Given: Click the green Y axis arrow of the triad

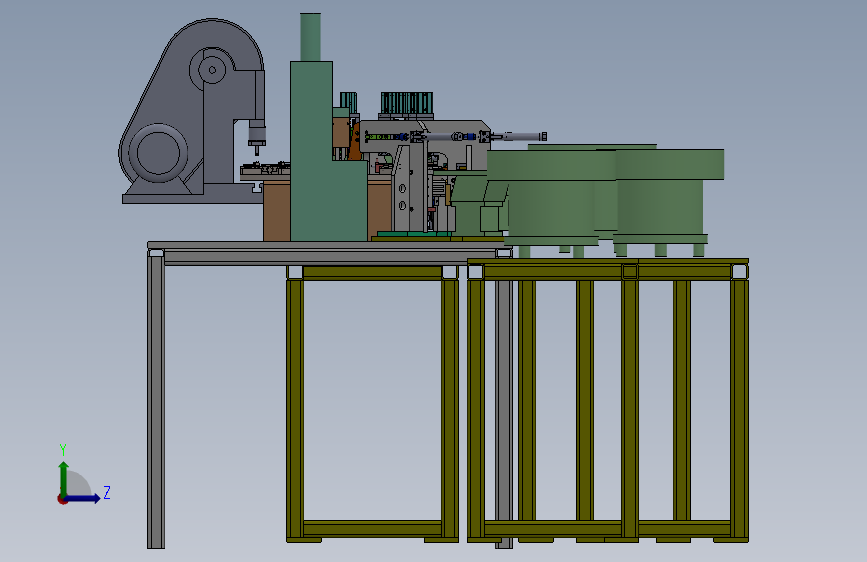Looking at the screenshot, I should (64, 478).
